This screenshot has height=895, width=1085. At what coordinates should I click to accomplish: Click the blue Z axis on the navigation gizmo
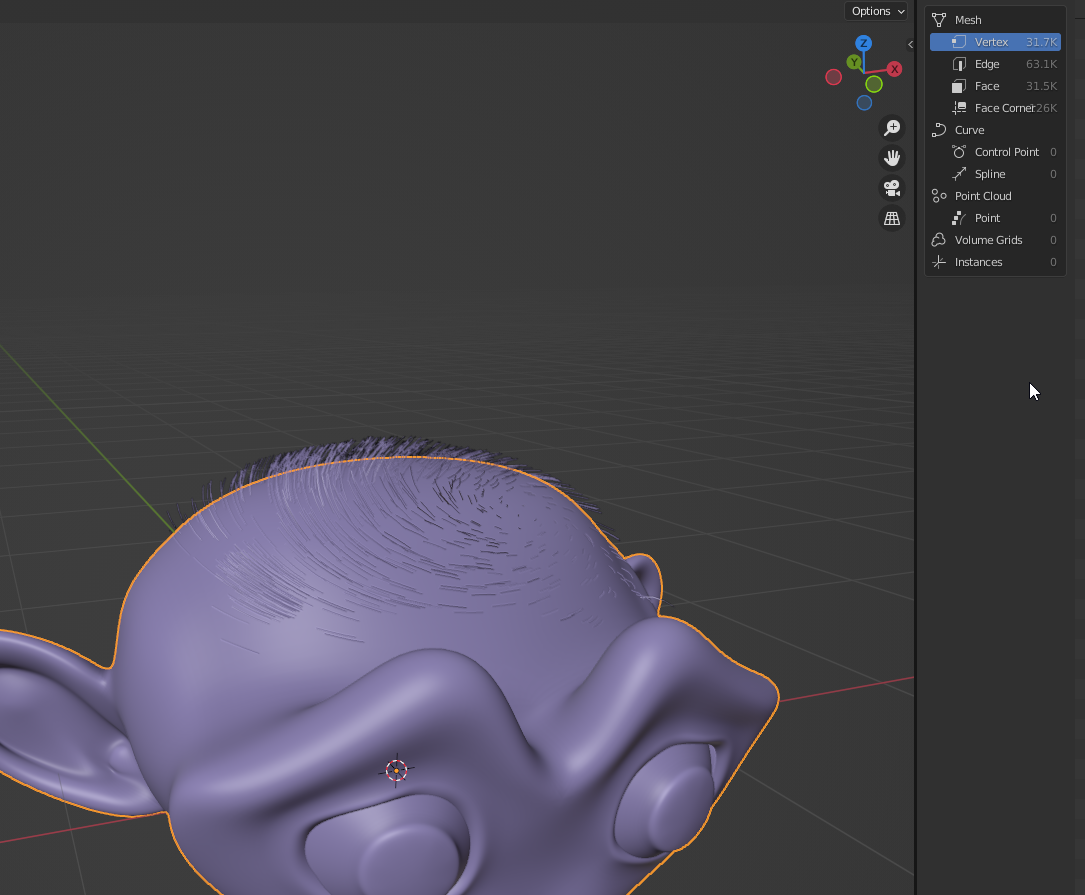(x=864, y=43)
